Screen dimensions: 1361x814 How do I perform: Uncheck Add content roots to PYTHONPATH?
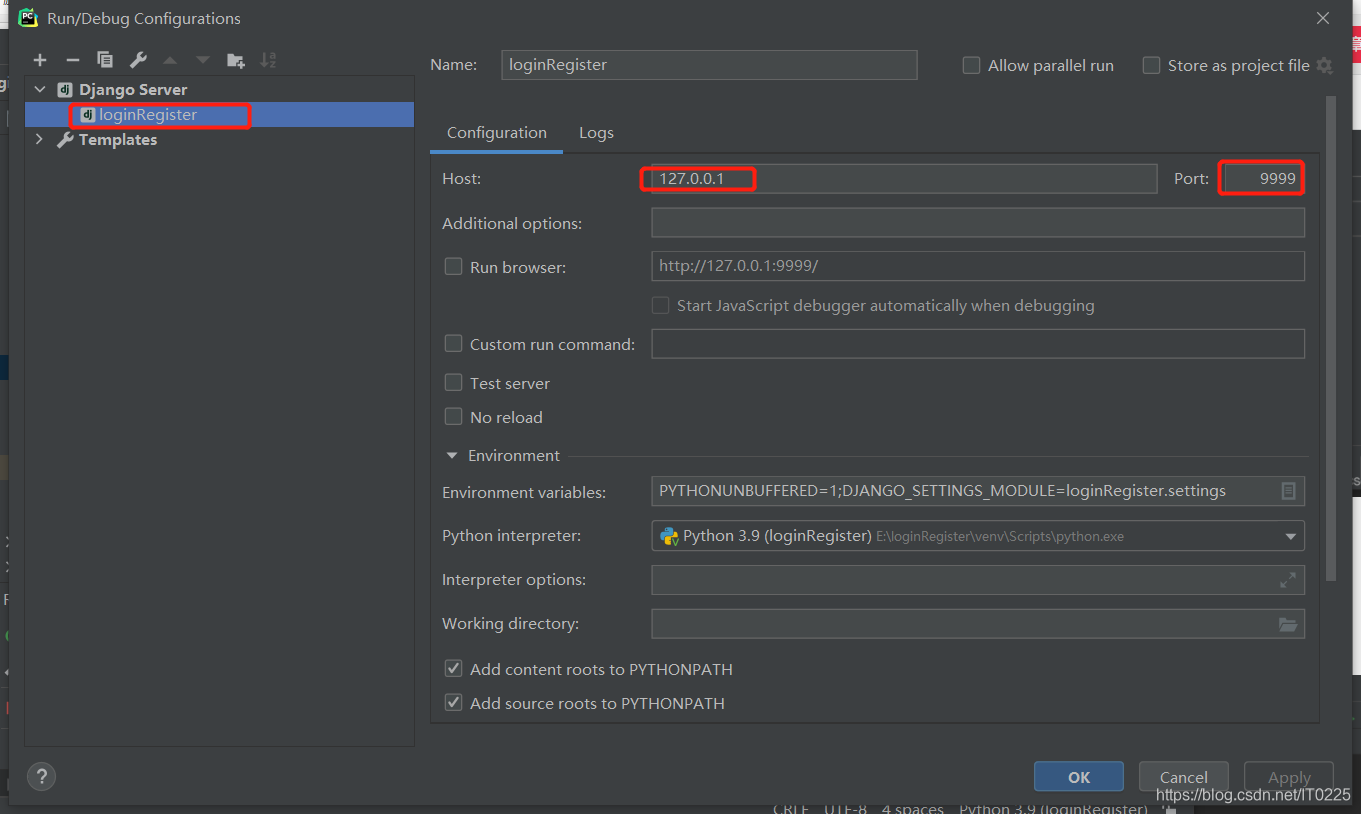tap(453, 669)
